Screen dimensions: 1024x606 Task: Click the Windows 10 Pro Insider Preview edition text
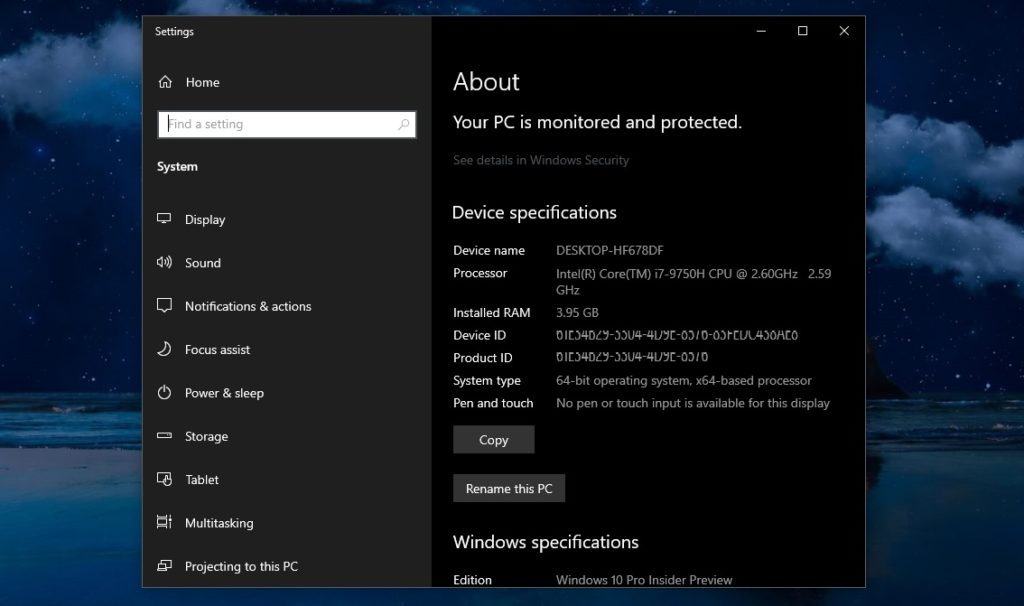(x=643, y=579)
